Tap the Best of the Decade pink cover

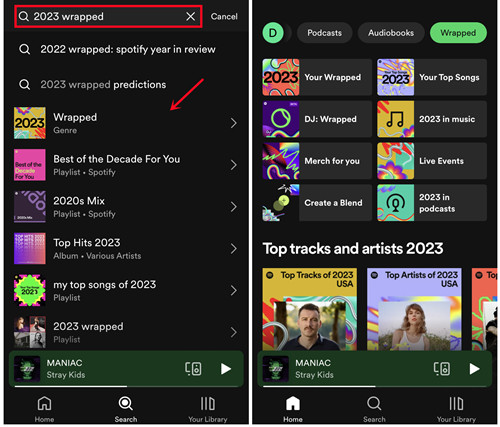coord(30,165)
